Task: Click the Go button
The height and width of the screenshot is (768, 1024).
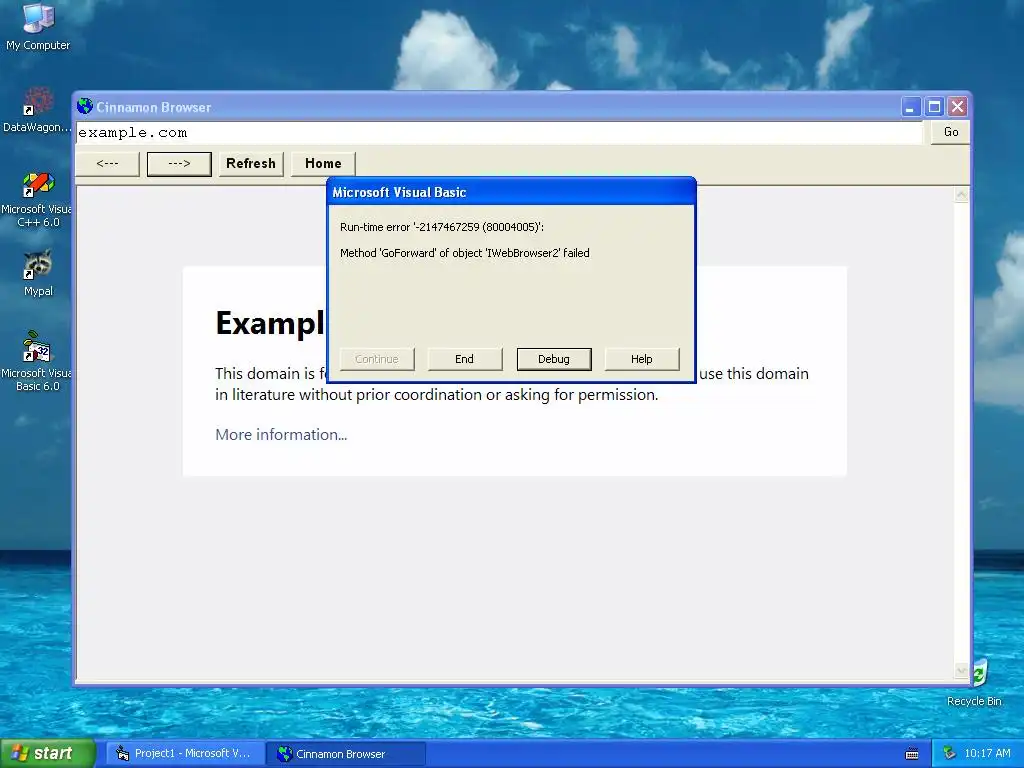Action: [x=950, y=133]
